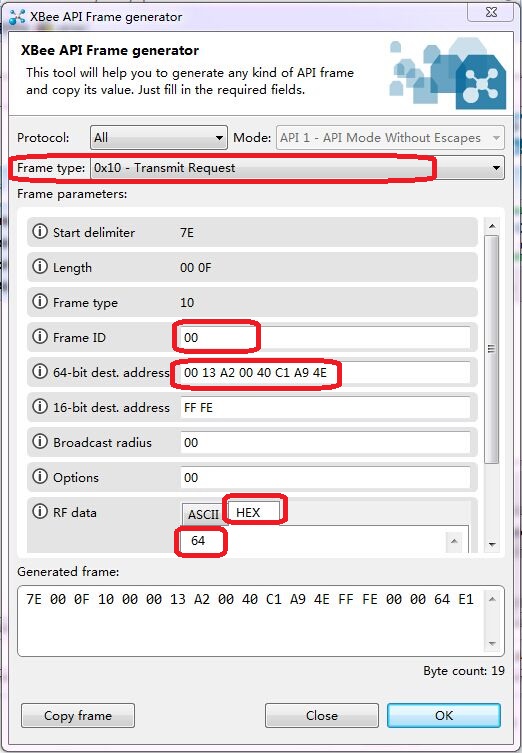
Task: Click the Close button
Action: (x=322, y=716)
